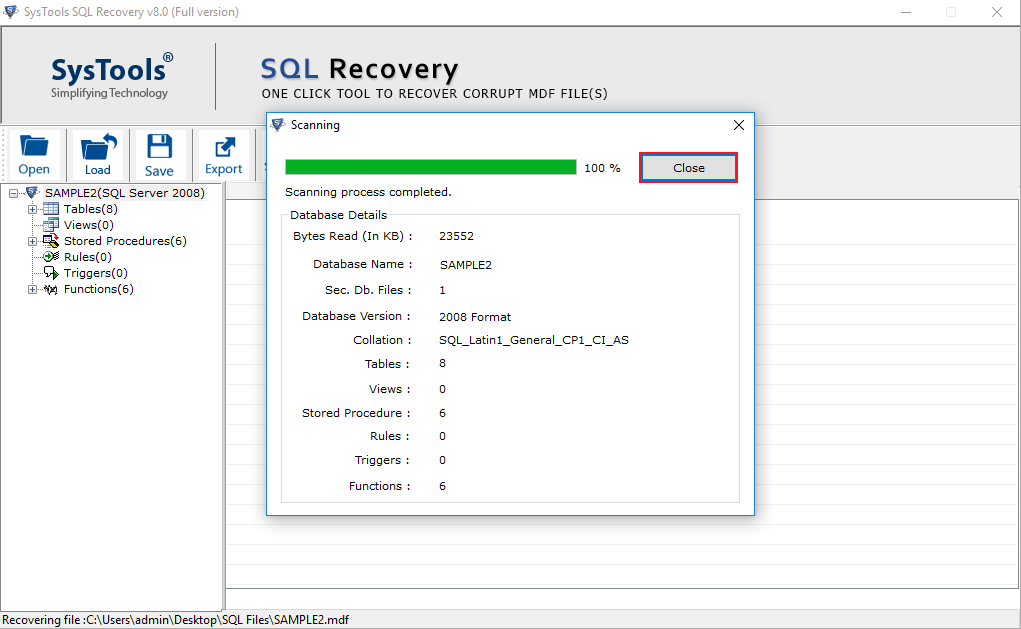The height and width of the screenshot is (629, 1021).
Task: Click the Bytes Read value 23552
Action: 456,236
